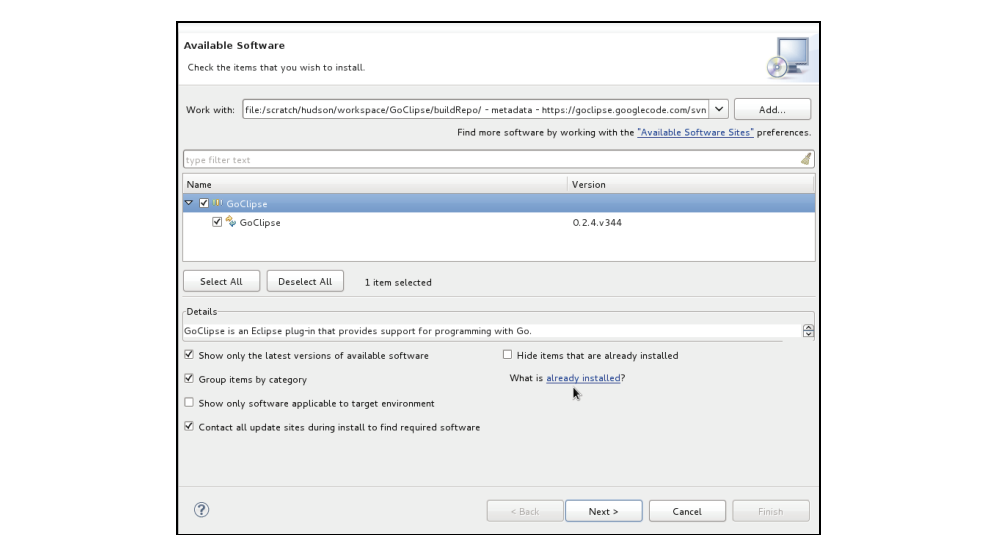This screenshot has height=535, width=983.
Task: Open the Available Software Sites link
Action: [695, 132]
